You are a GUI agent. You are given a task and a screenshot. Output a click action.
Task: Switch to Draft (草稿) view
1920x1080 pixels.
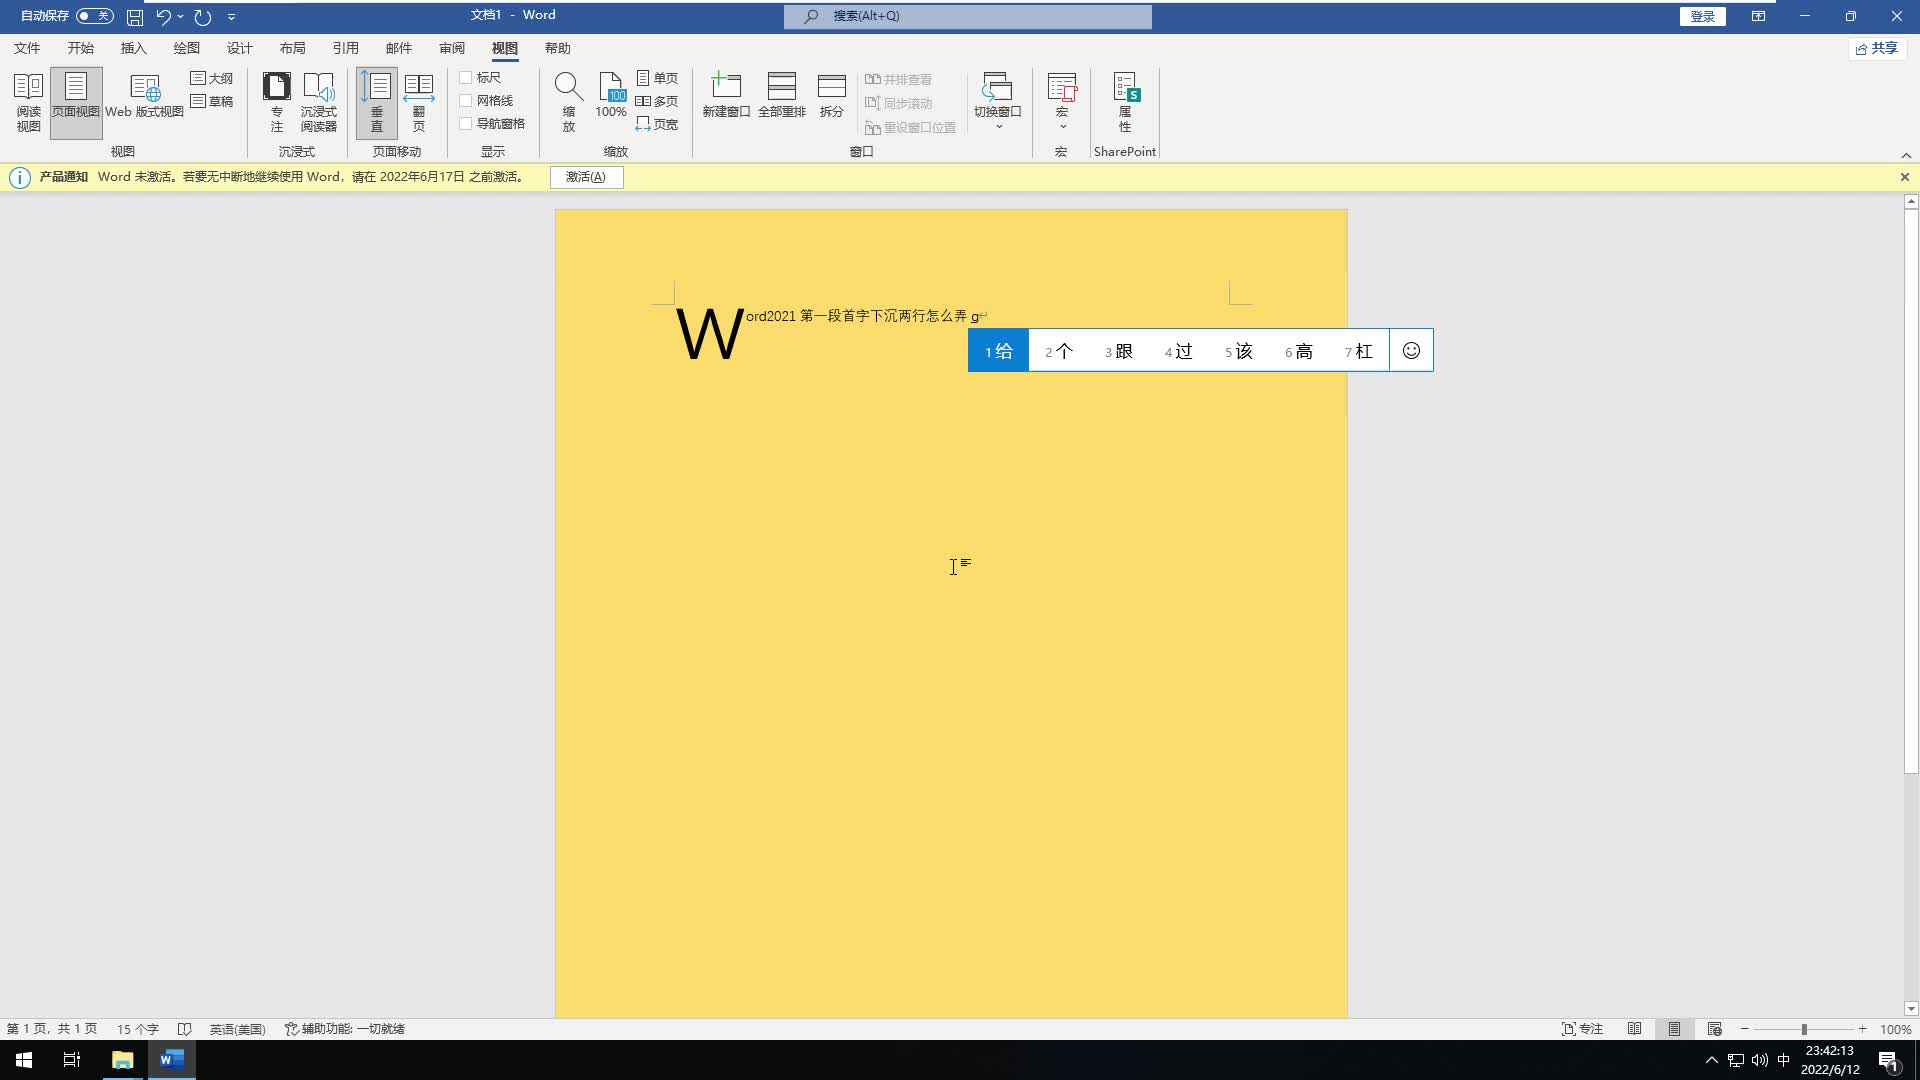click(x=212, y=101)
